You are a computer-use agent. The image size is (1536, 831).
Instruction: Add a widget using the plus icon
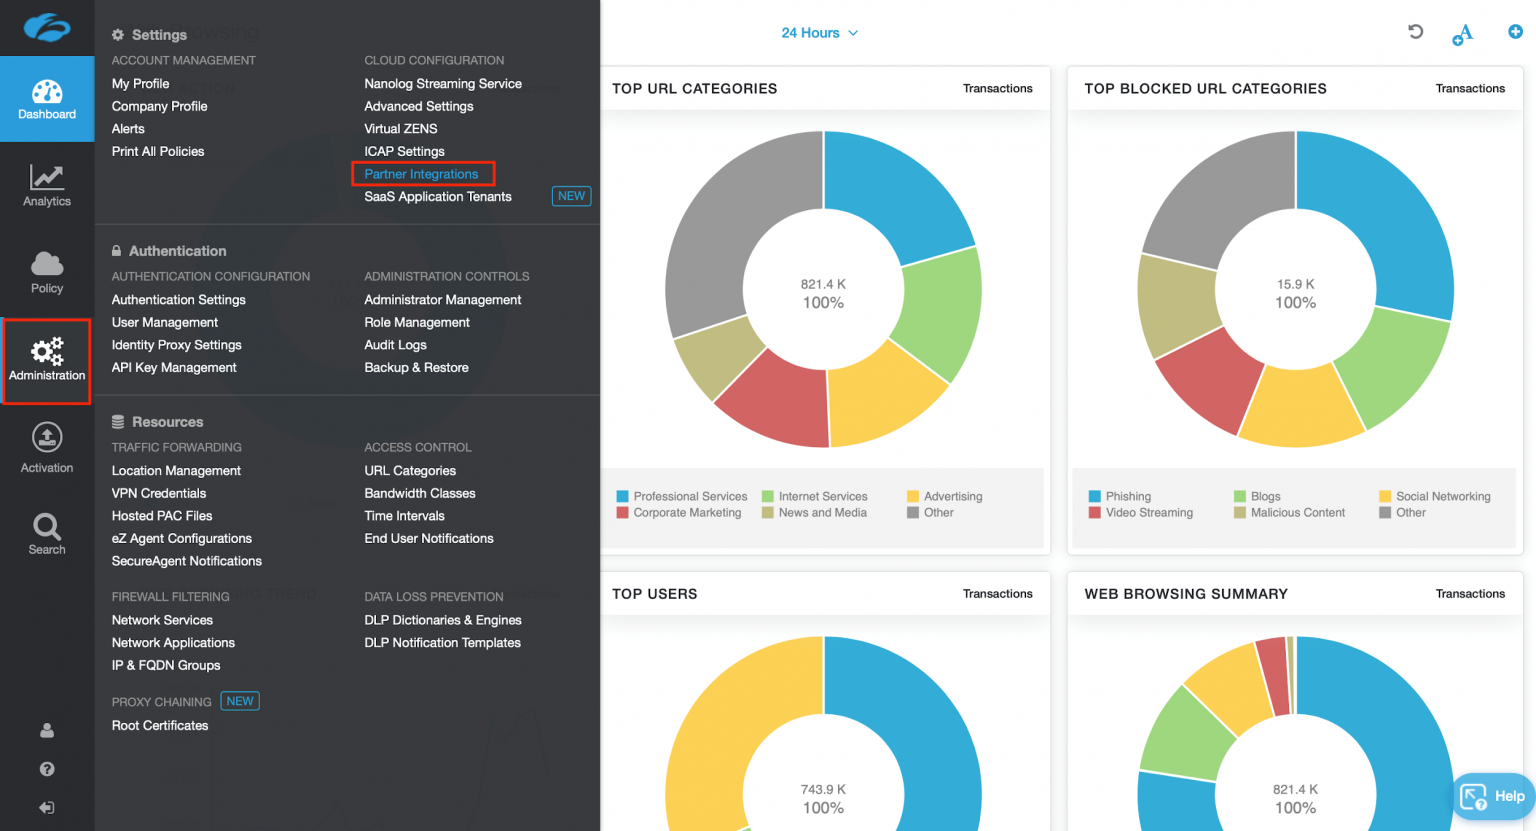click(x=1515, y=32)
